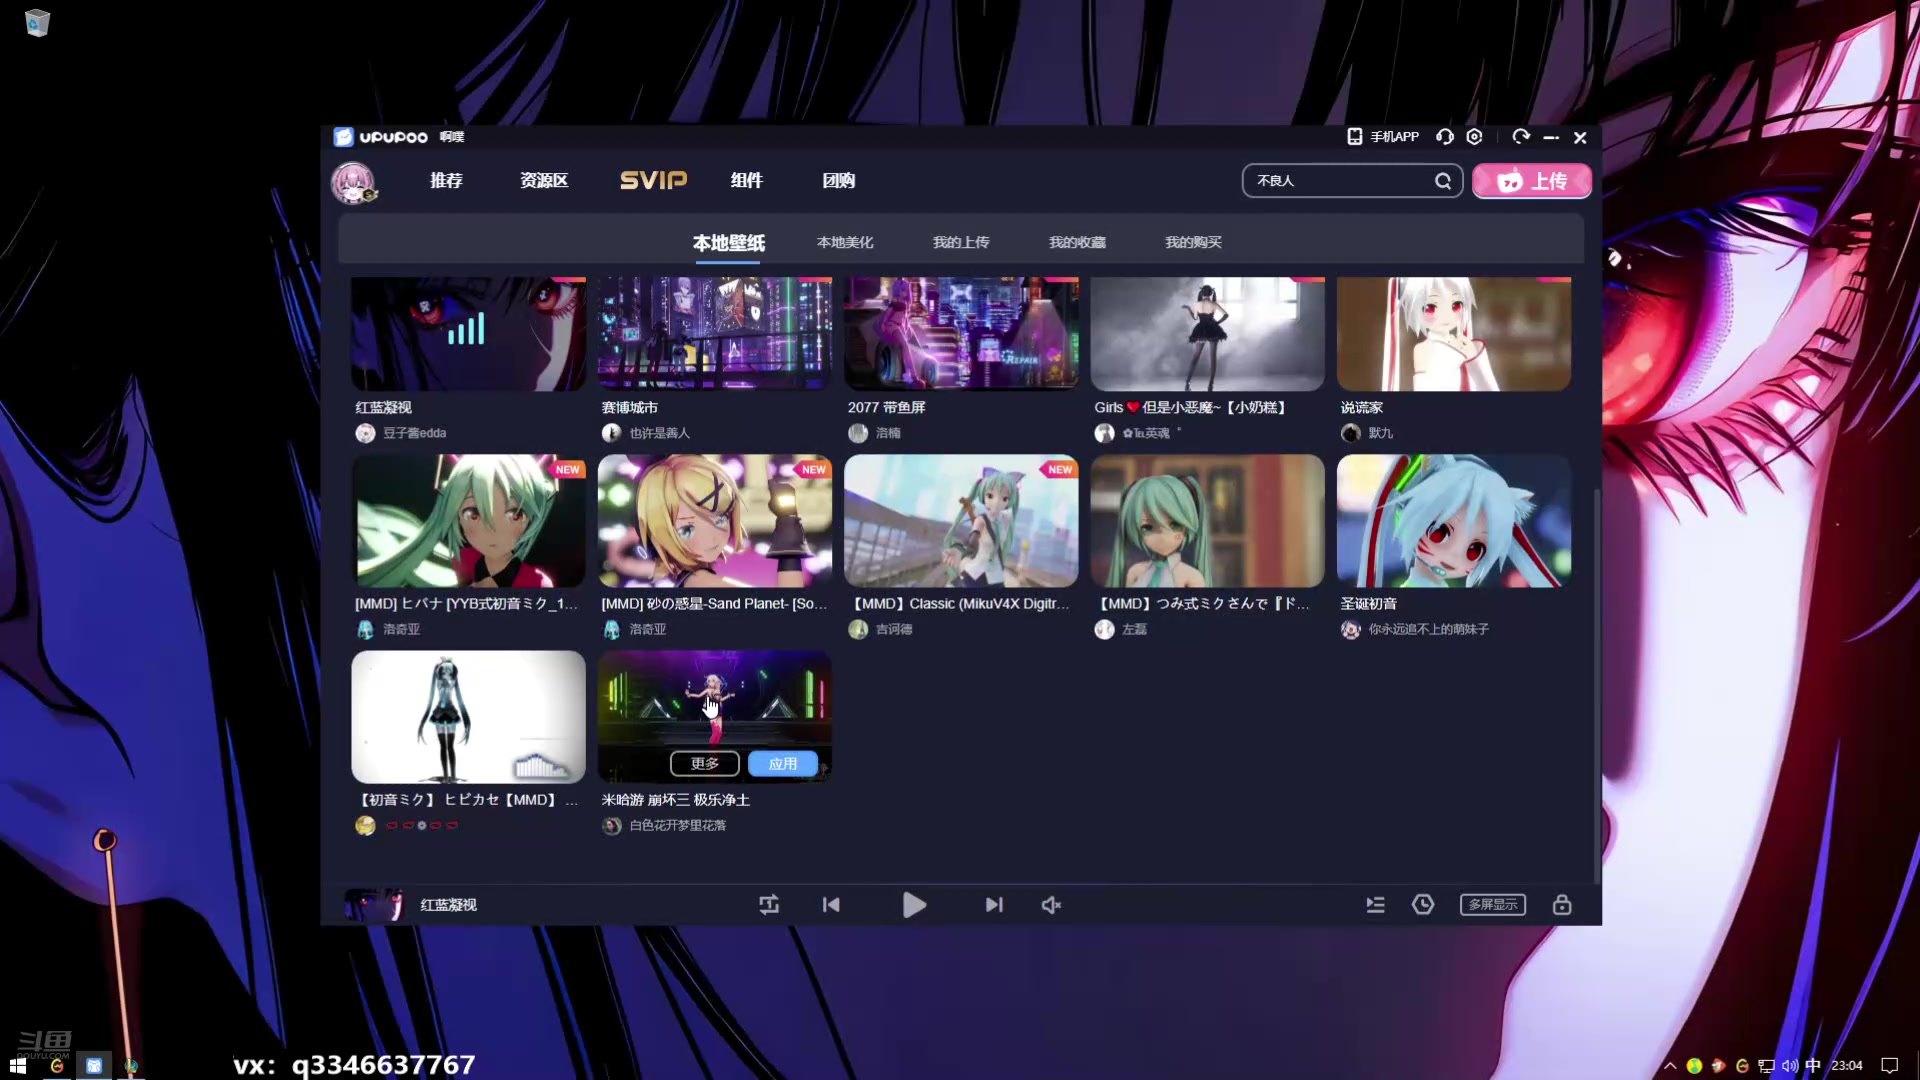Open the 手机APP phone icon
The height and width of the screenshot is (1080, 1920).
(x=1354, y=137)
